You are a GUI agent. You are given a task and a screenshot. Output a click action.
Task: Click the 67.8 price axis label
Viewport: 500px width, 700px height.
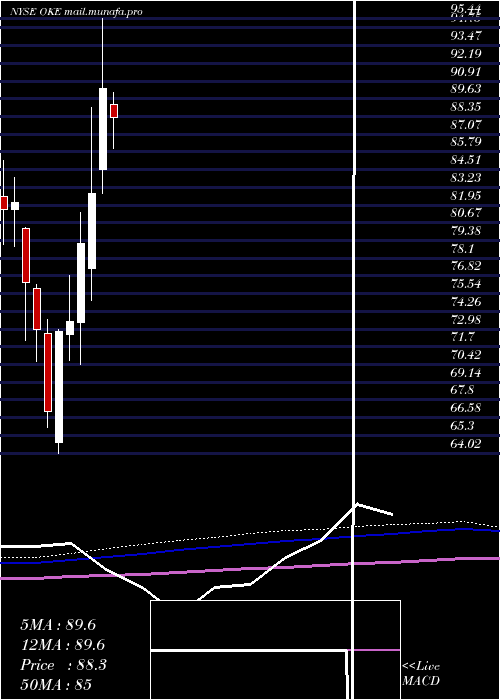point(463,390)
